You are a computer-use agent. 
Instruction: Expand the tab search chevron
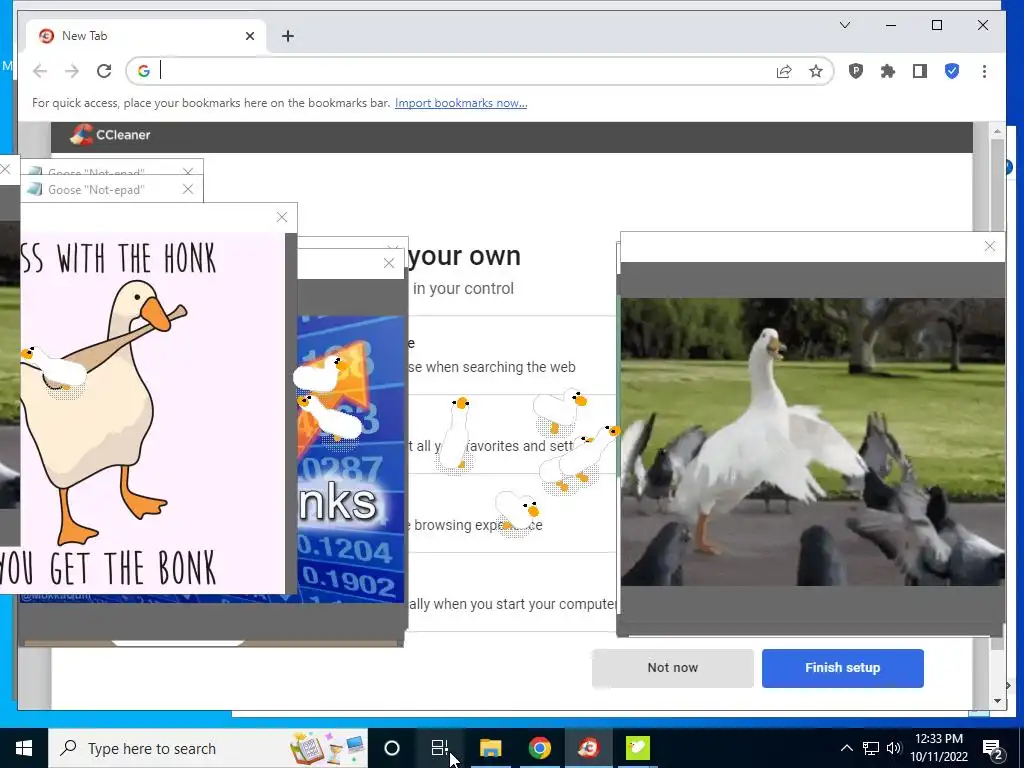pos(844,25)
